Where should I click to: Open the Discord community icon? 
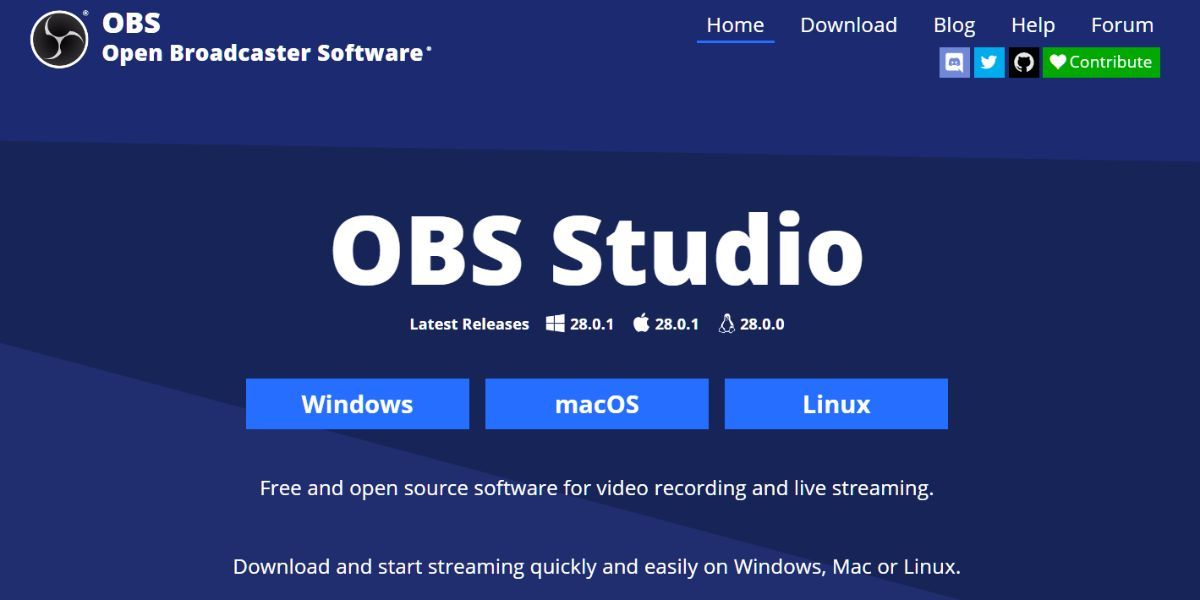click(953, 62)
